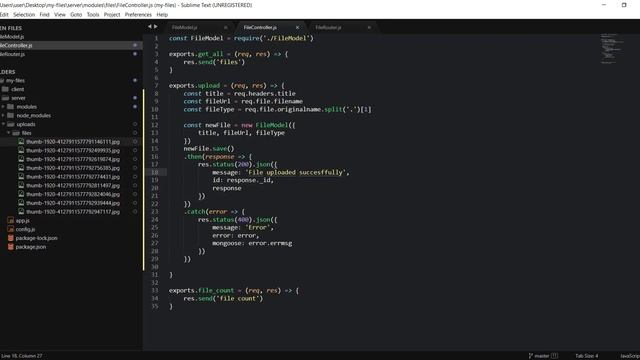Switch to the FileRouter.js tab

(x=328, y=27)
